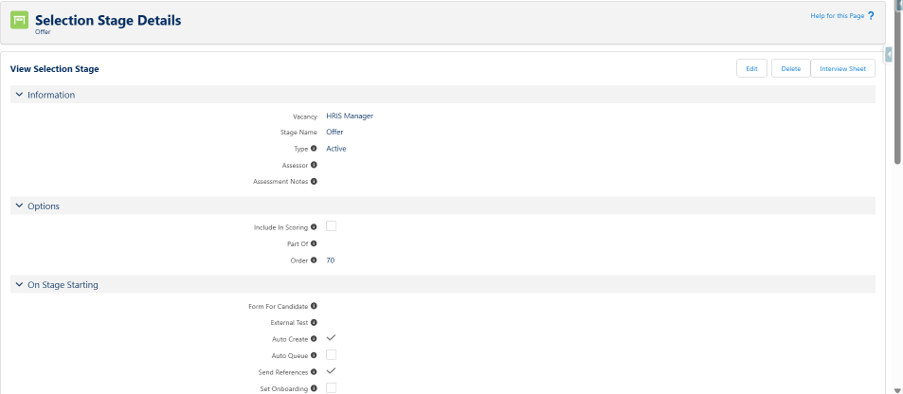Click the Vacancy field label
This screenshot has width=903, height=394.
point(305,117)
